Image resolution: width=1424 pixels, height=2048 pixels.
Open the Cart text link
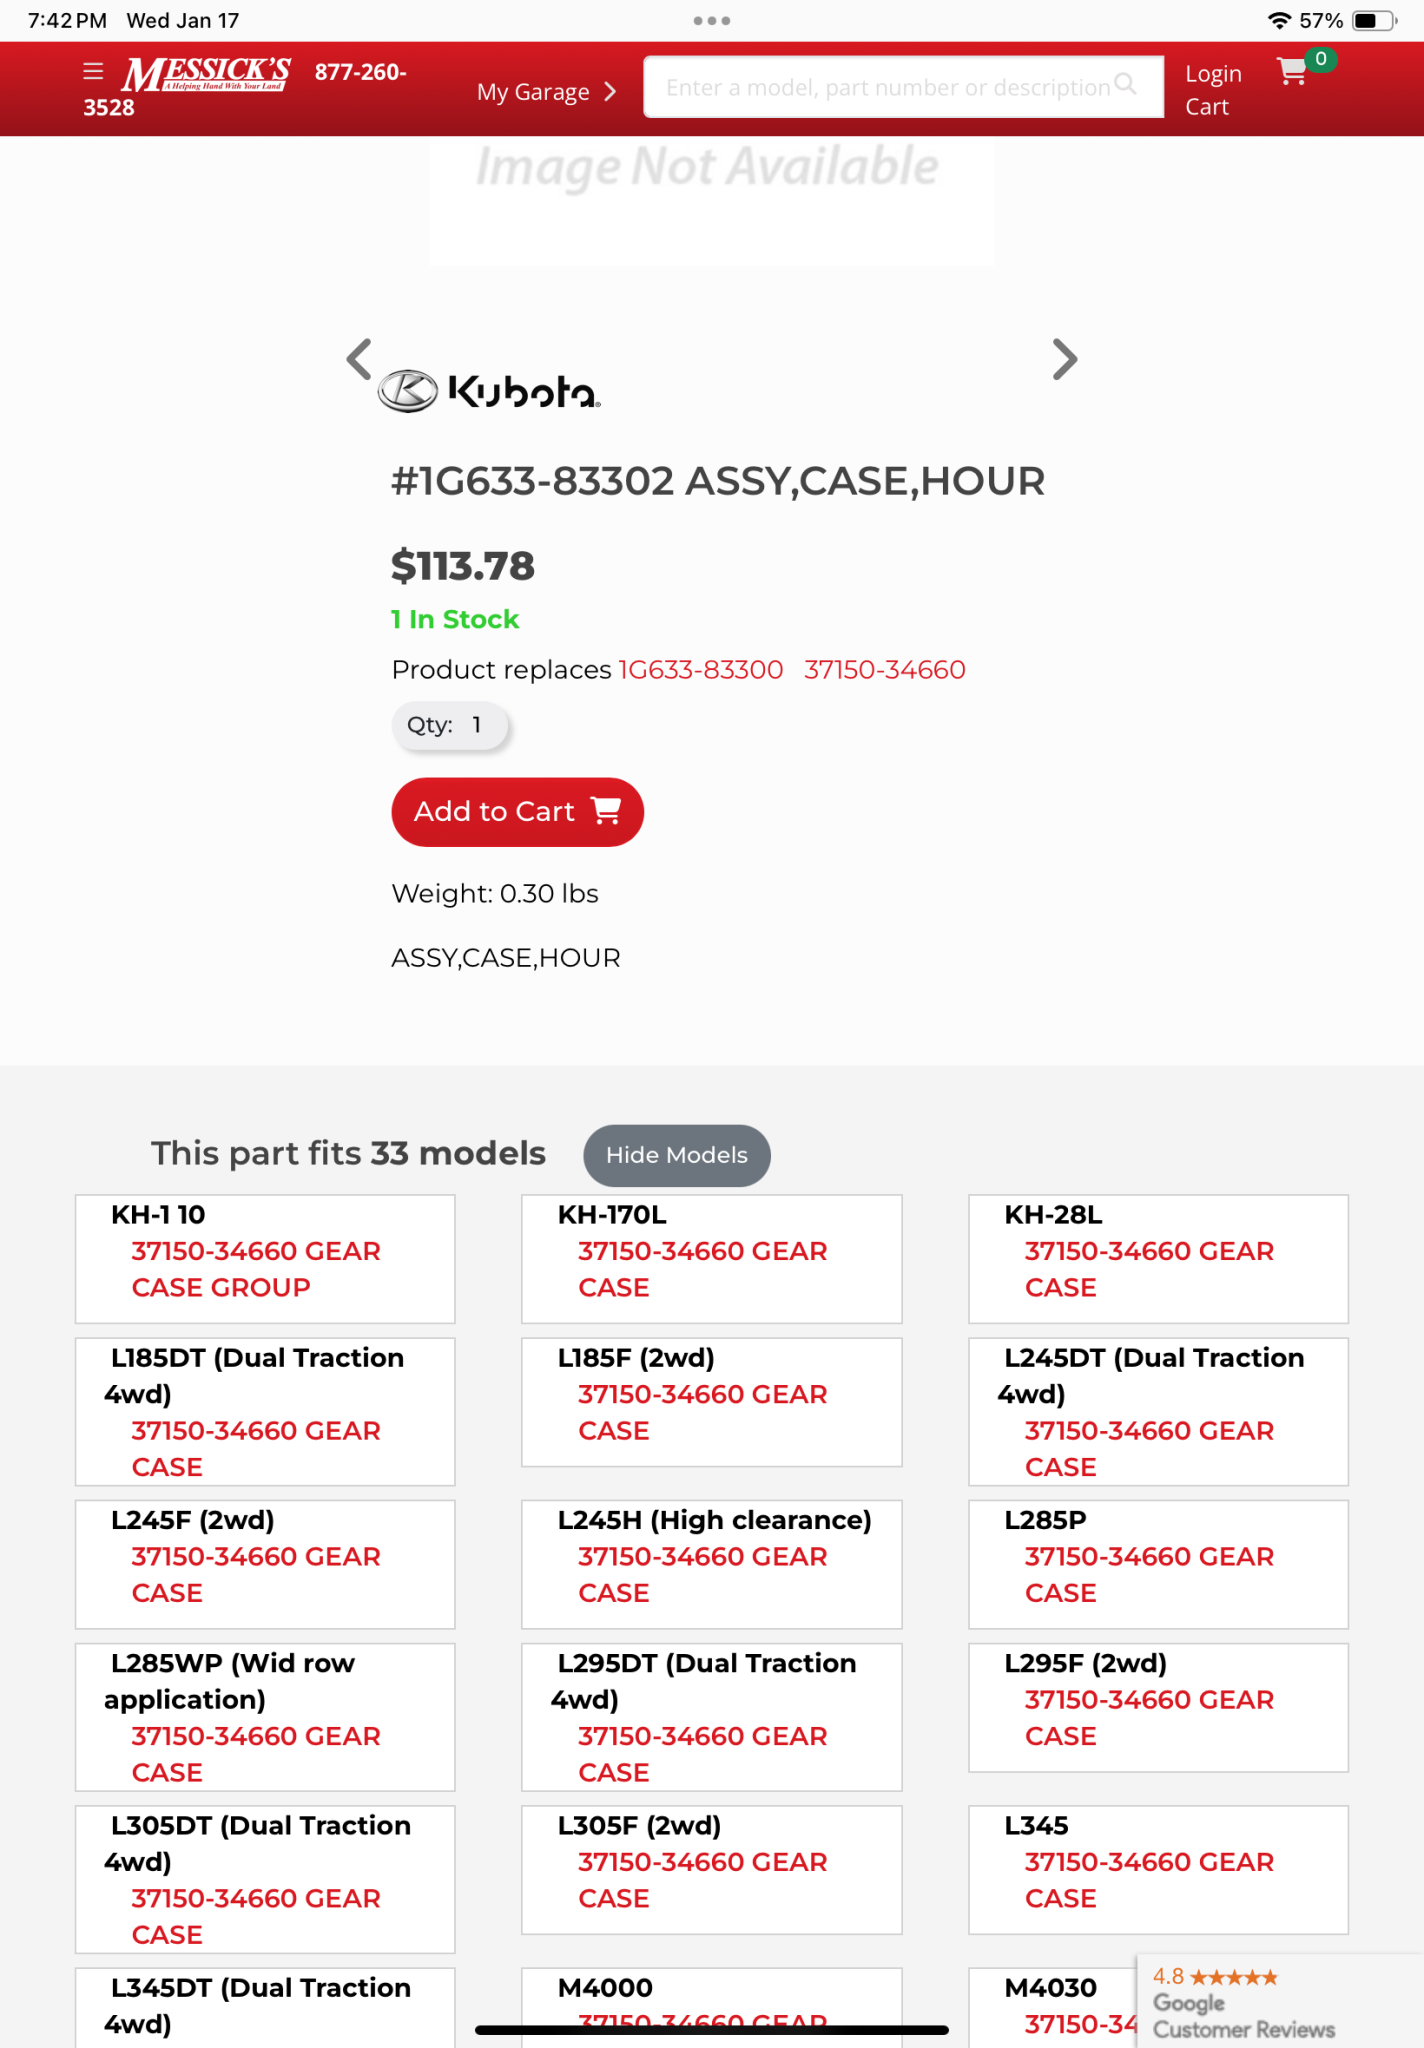1206,107
